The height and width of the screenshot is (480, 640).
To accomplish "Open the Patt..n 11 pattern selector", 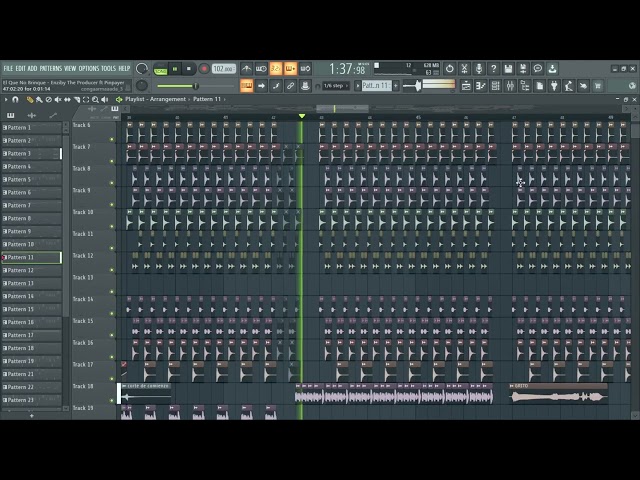I will [x=377, y=86].
